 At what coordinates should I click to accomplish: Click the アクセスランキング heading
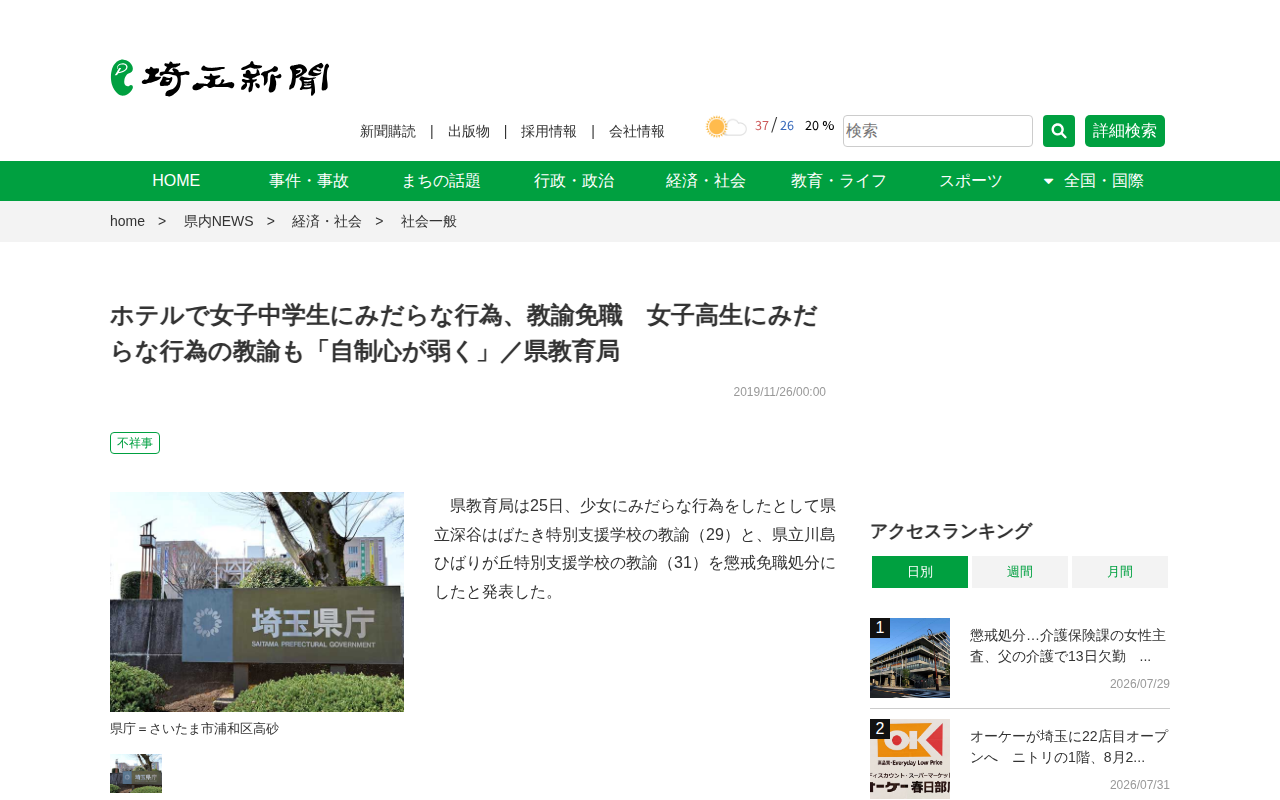click(951, 531)
